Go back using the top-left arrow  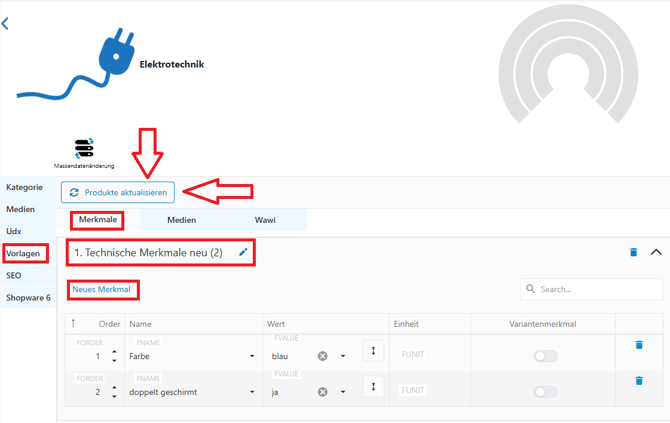pyautogui.click(x=6, y=23)
